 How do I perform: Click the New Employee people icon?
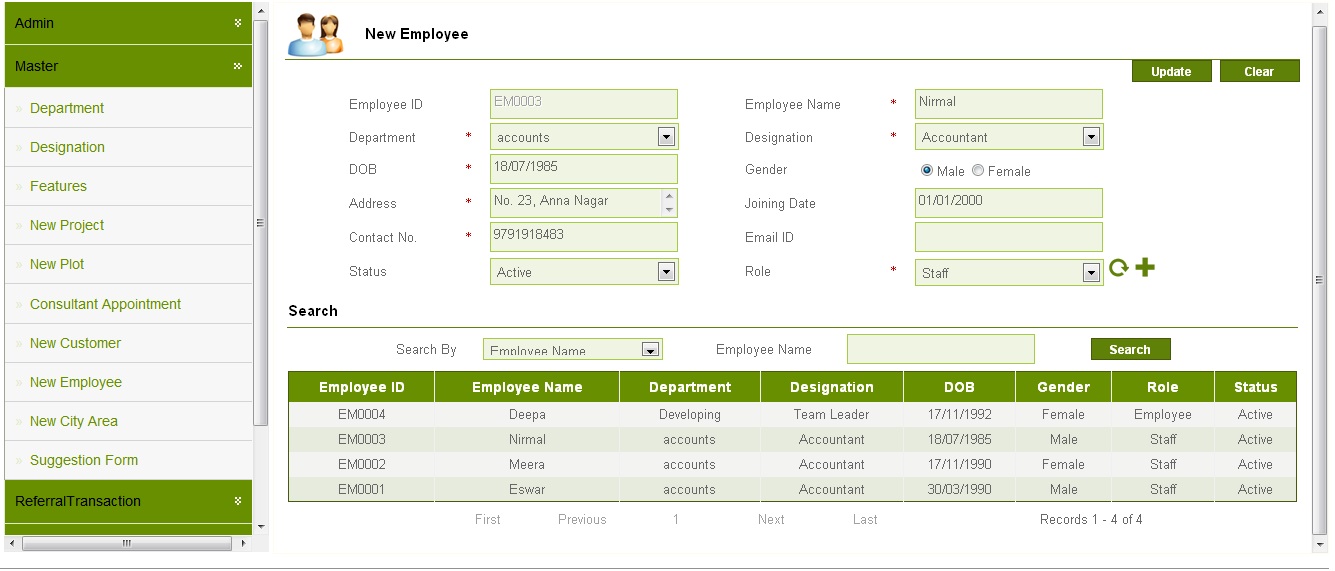pyautogui.click(x=315, y=35)
